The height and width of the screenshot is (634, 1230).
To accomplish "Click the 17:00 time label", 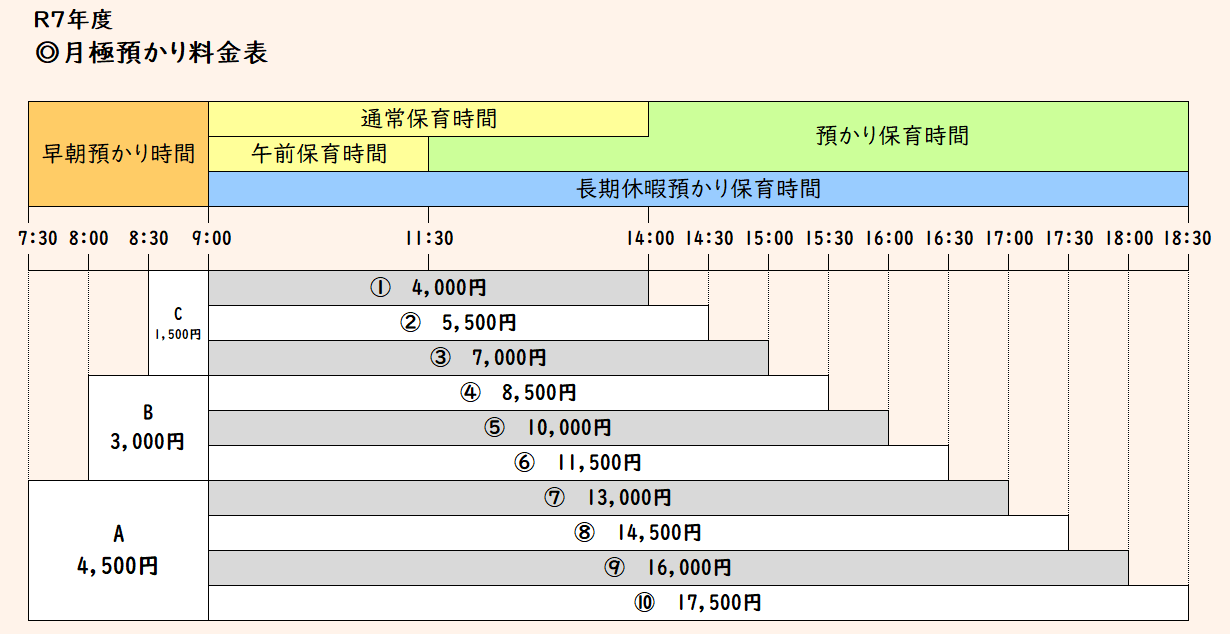I will (x=1009, y=239).
